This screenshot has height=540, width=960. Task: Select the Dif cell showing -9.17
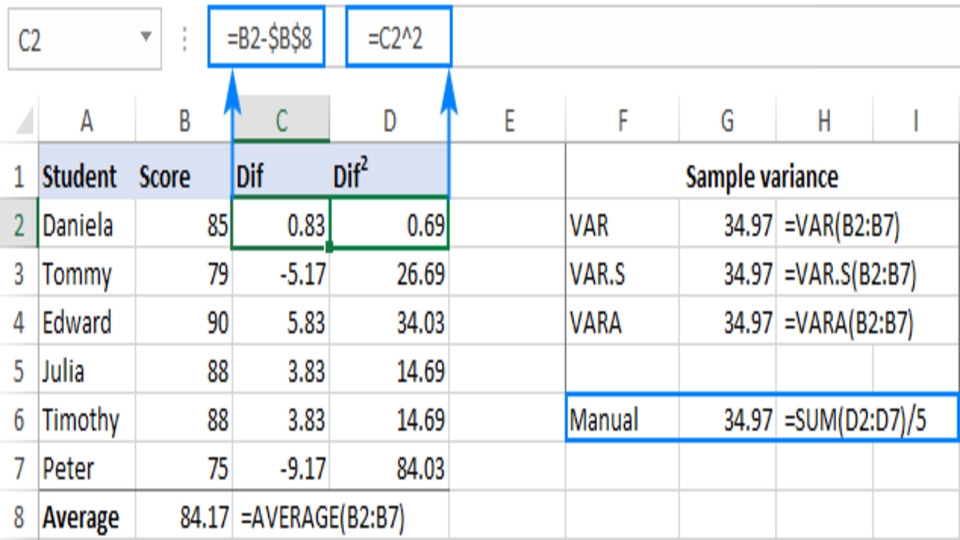(281, 468)
